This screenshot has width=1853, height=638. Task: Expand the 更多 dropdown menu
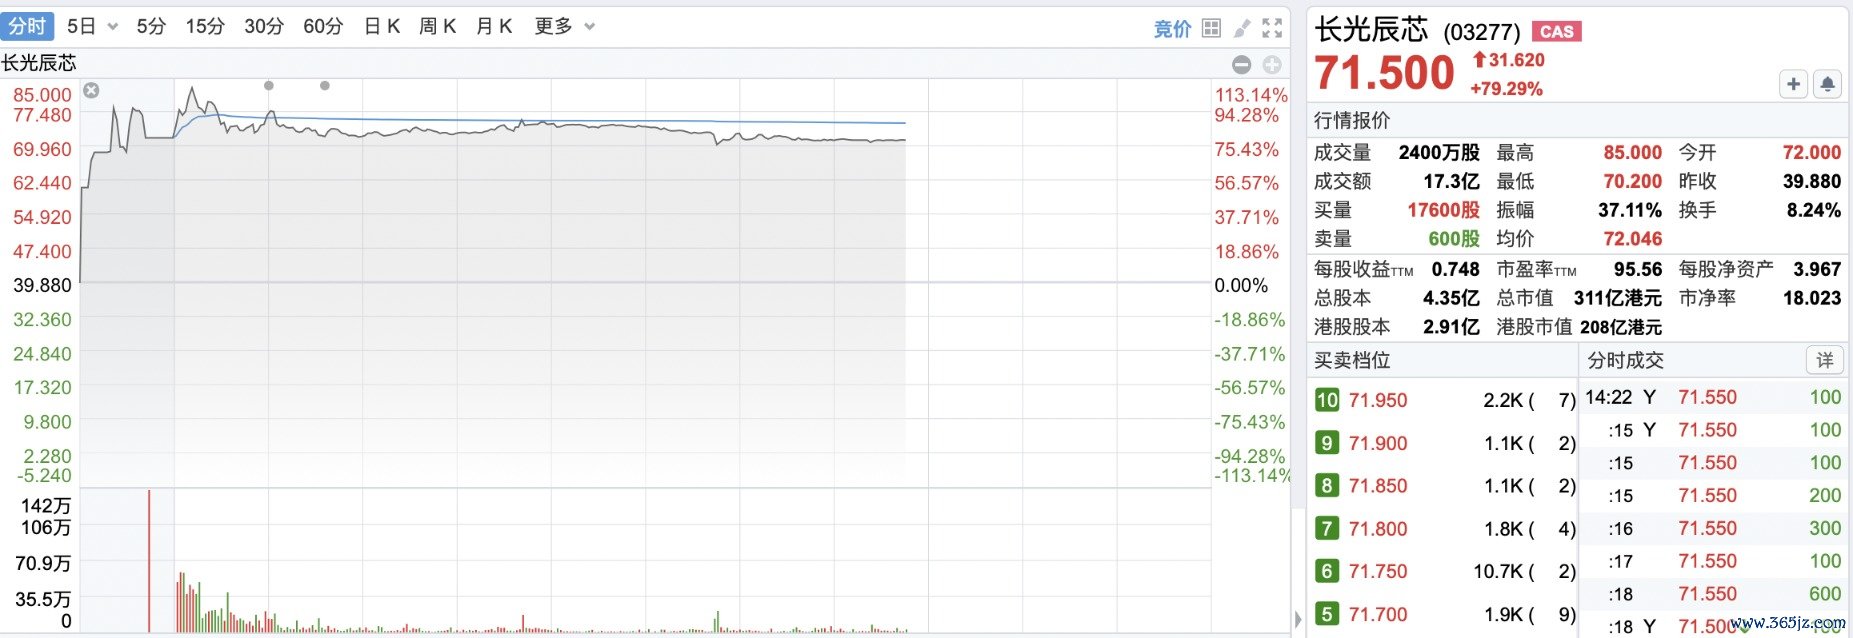tap(590, 27)
